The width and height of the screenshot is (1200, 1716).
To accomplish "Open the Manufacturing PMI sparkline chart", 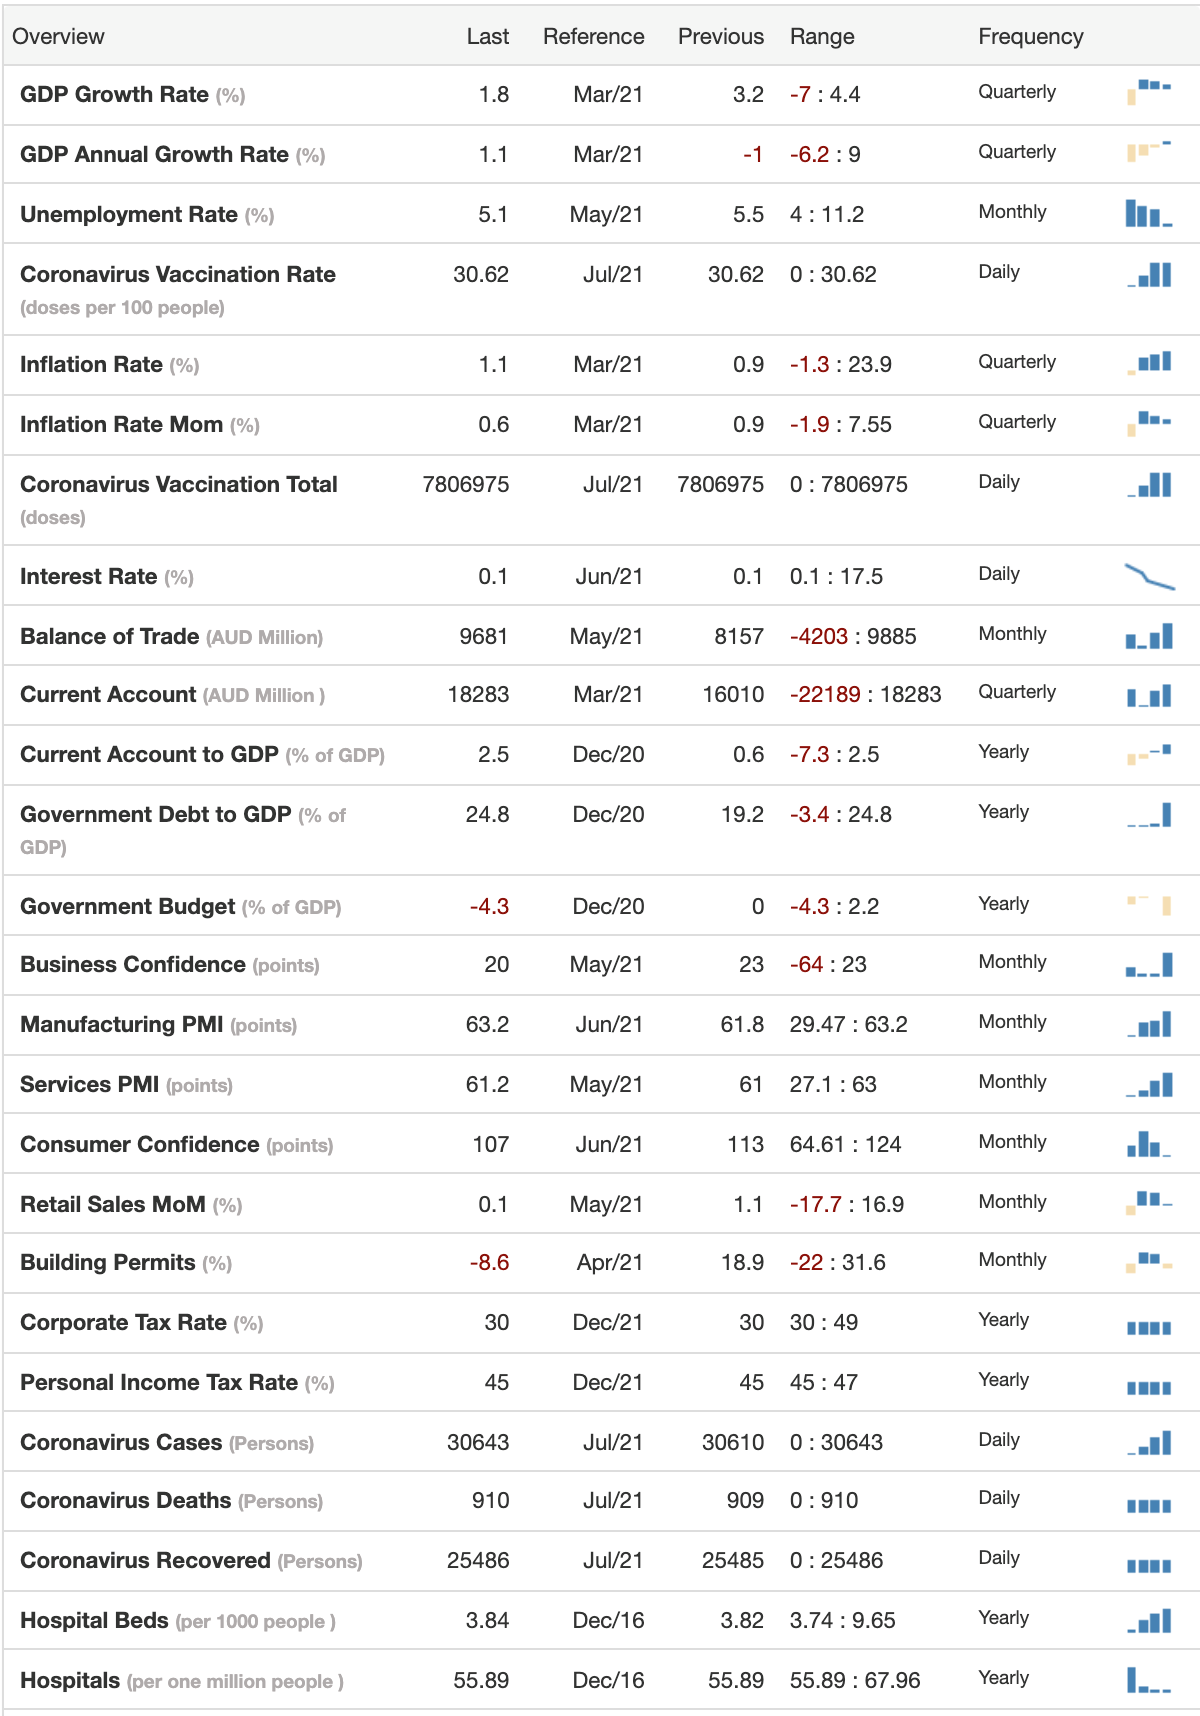I will point(1149,1024).
